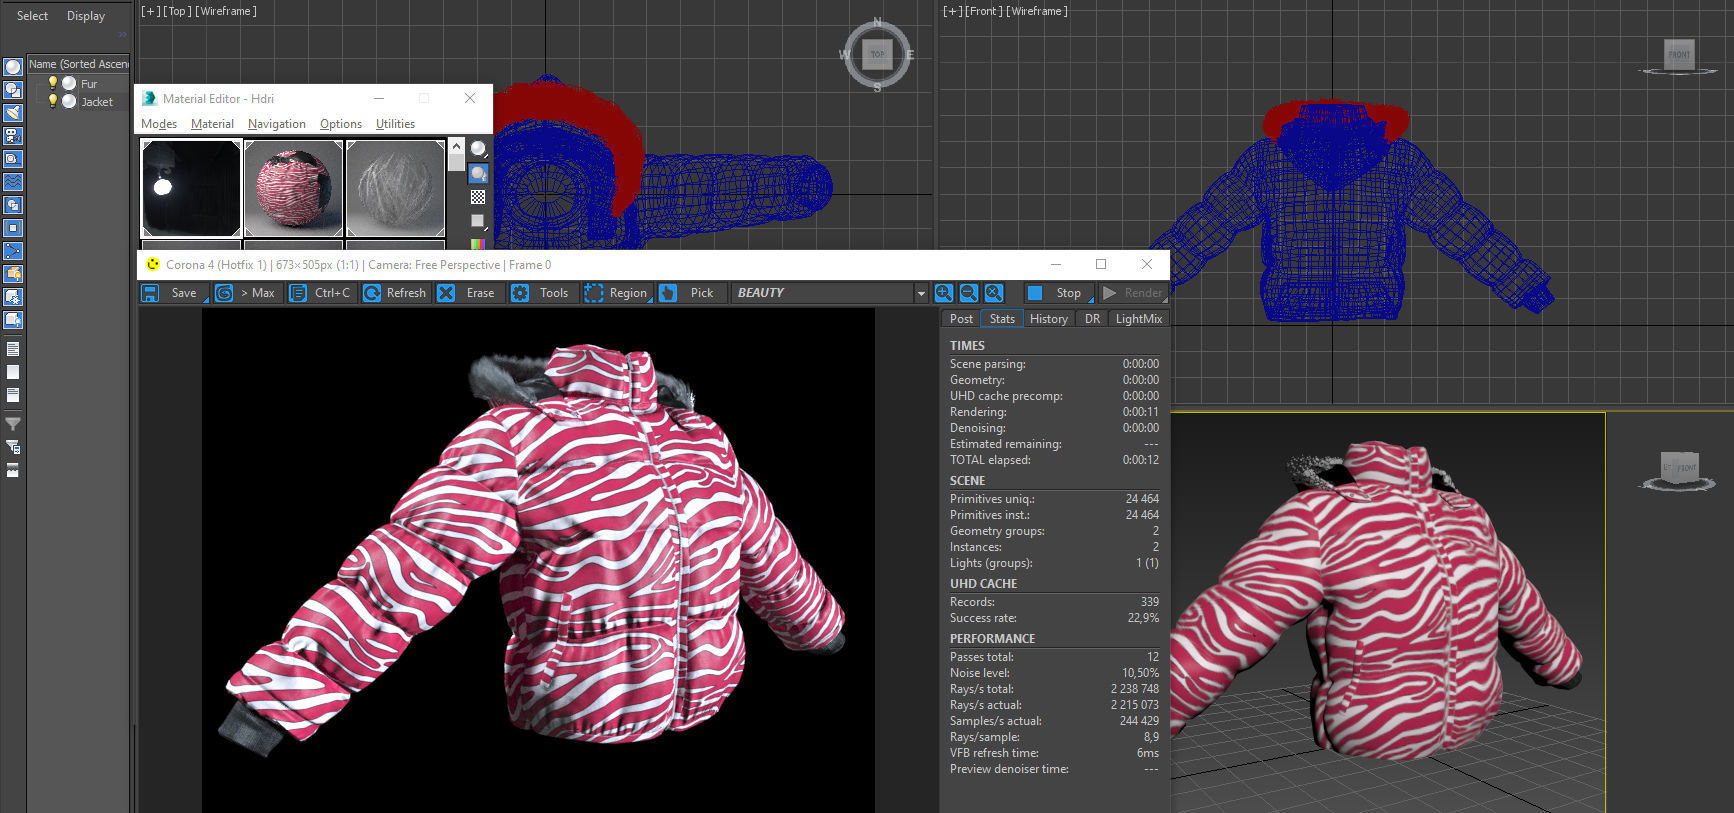1734x813 pixels.
Task: Toggle Display Cameras filter in the Scene Explorer
Action: [x=13, y=136]
